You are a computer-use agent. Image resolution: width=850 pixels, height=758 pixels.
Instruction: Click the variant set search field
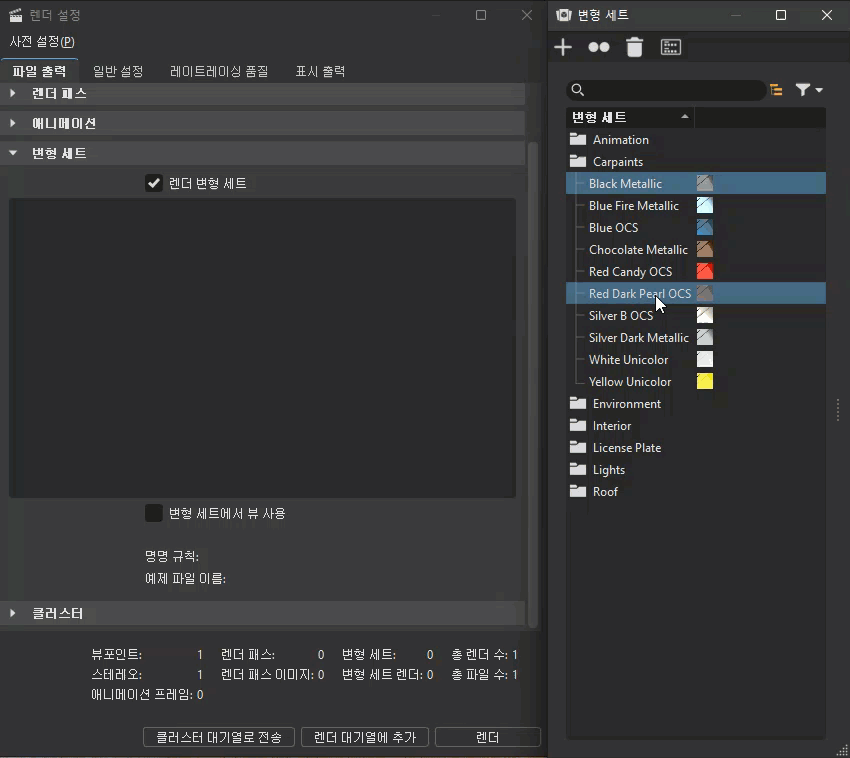tap(667, 90)
